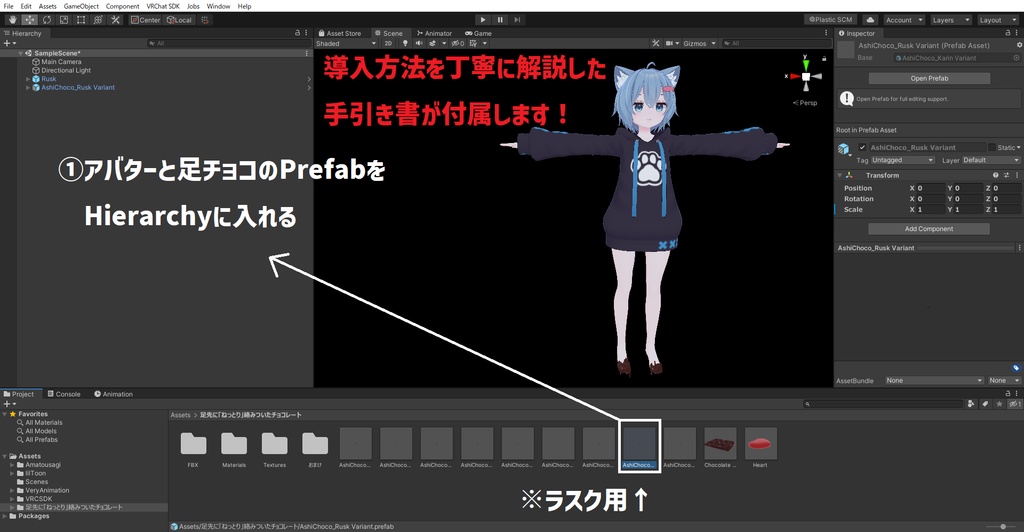This screenshot has width=1024, height=532.
Task: Click orientation gizmo red X axis
Action: [793, 76]
